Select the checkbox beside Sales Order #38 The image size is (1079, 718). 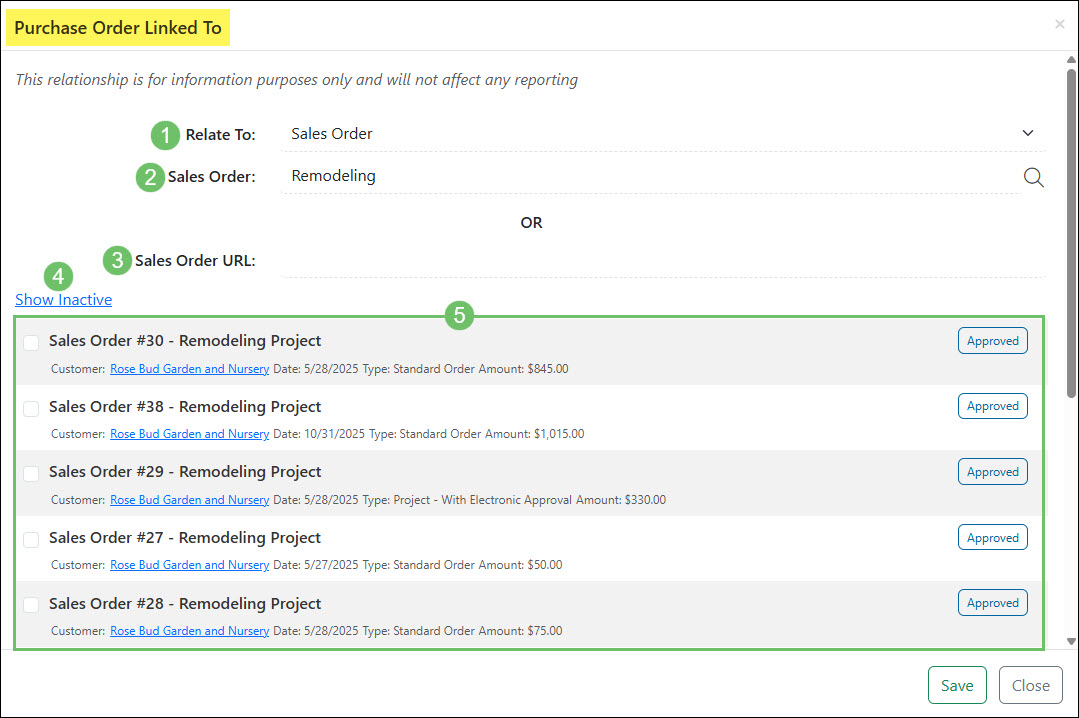point(30,408)
